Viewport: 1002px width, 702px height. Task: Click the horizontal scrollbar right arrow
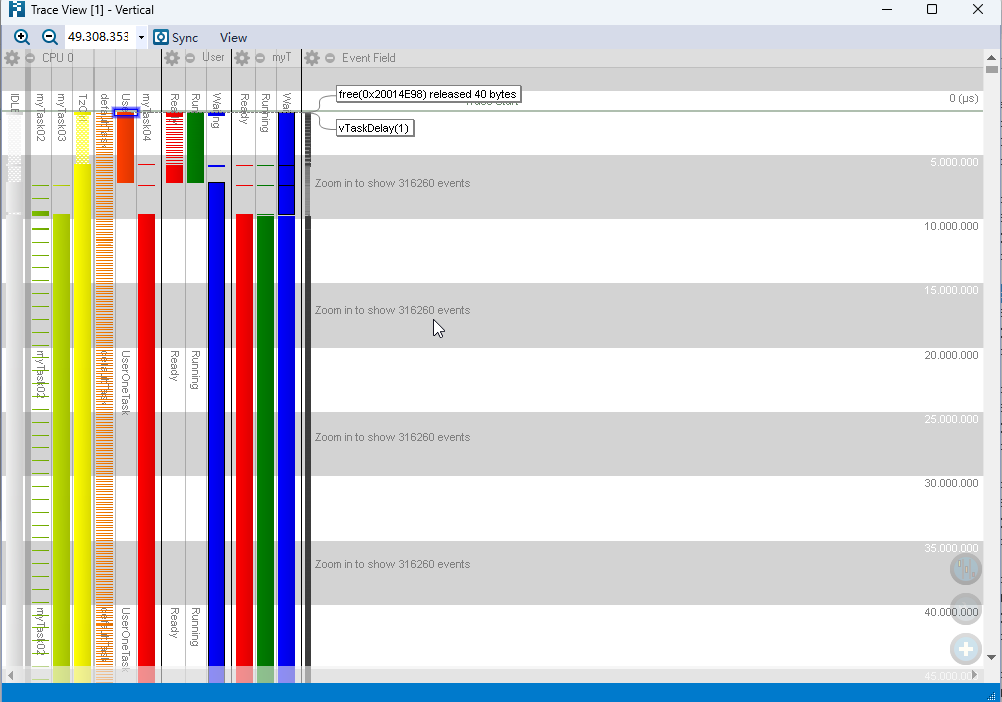[x=975, y=675]
